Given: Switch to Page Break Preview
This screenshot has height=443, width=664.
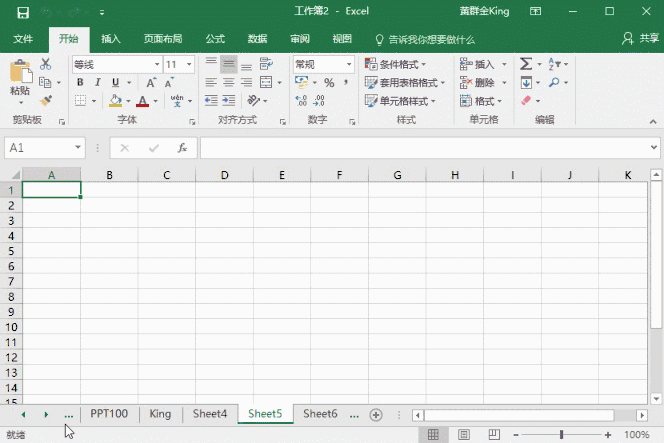Looking at the screenshot, I should coord(494,435).
